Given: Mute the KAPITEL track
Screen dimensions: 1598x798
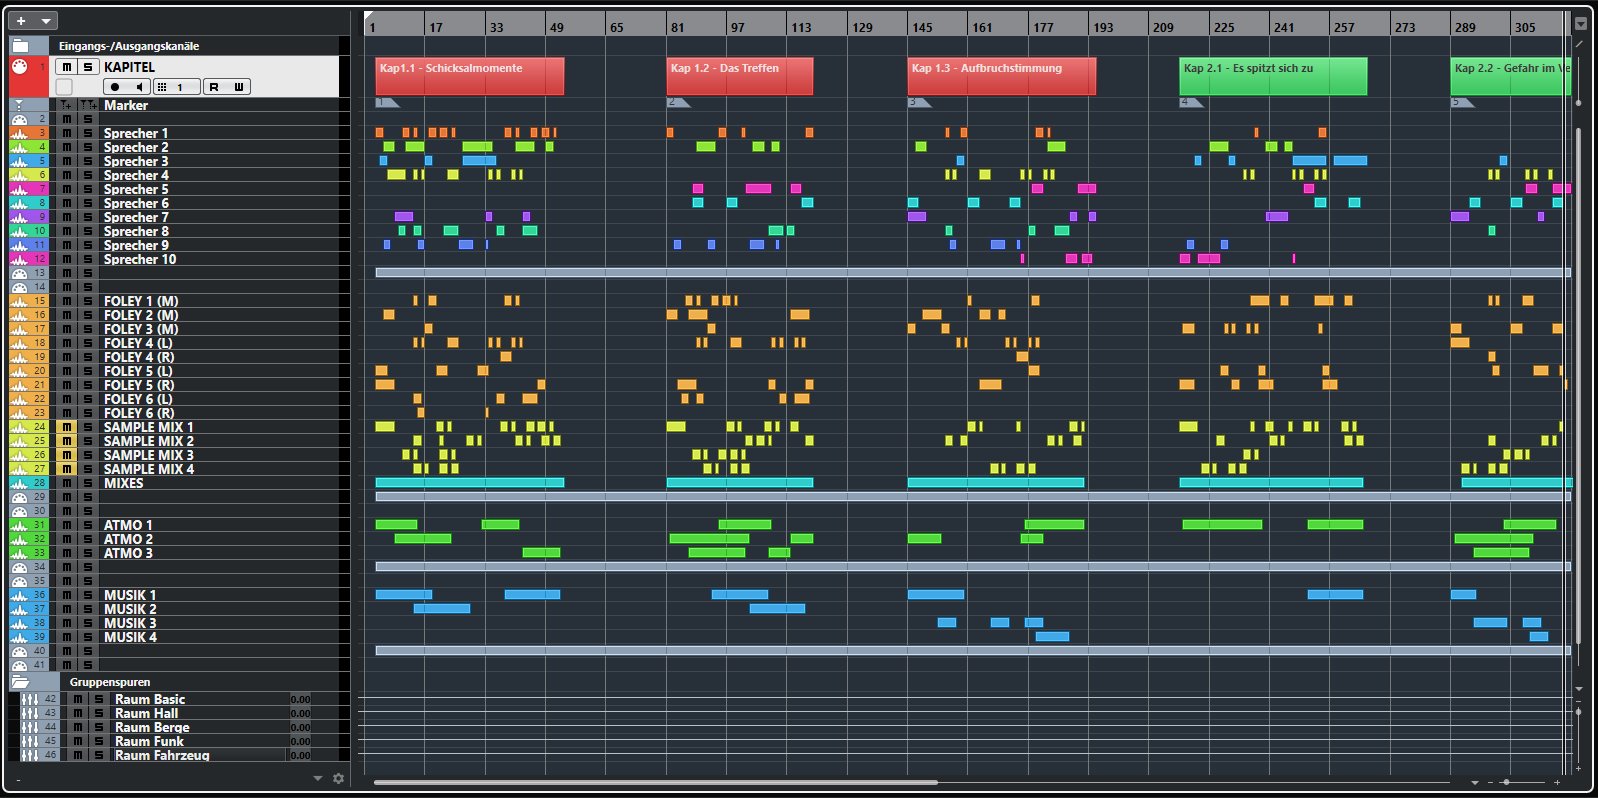Looking at the screenshot, I should (66, 67).
